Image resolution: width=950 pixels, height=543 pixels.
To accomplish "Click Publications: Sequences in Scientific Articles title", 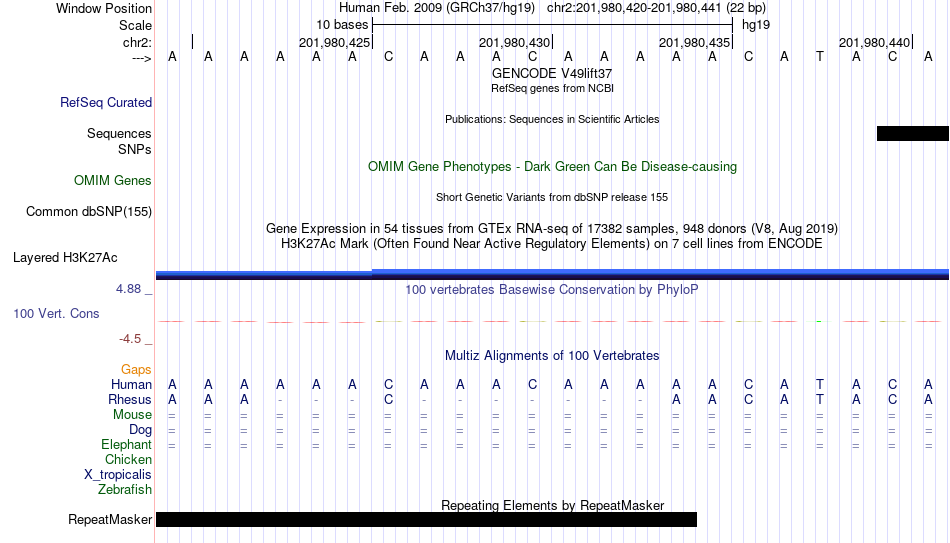I will [x=552, y=119].
